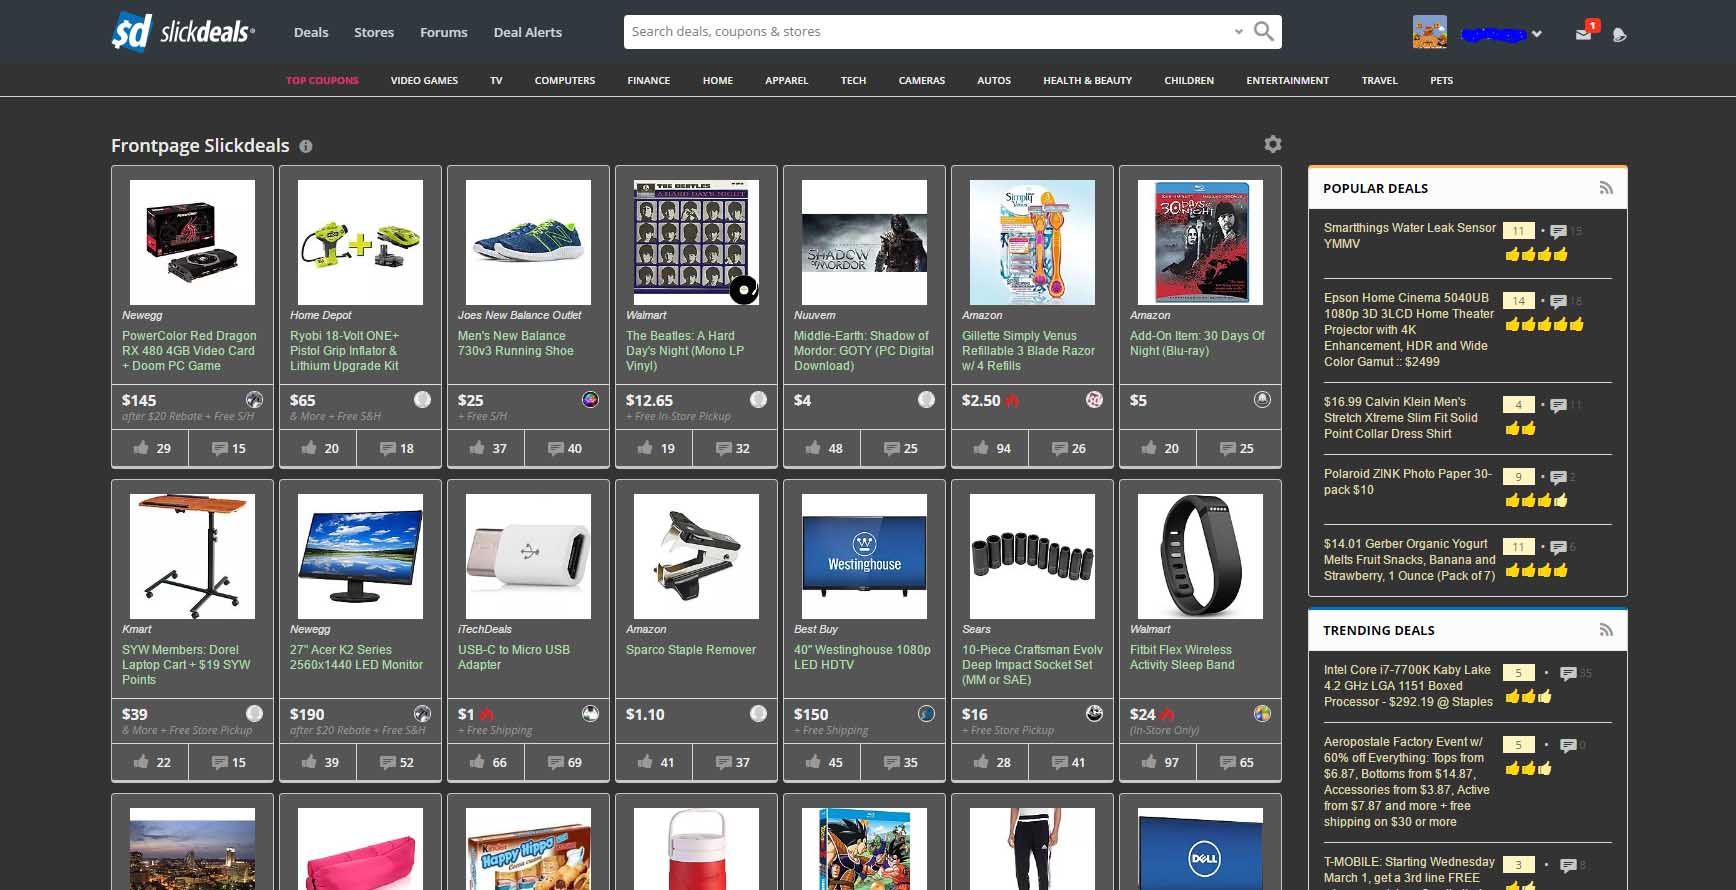Expand the user account menu chevron

1537,34
